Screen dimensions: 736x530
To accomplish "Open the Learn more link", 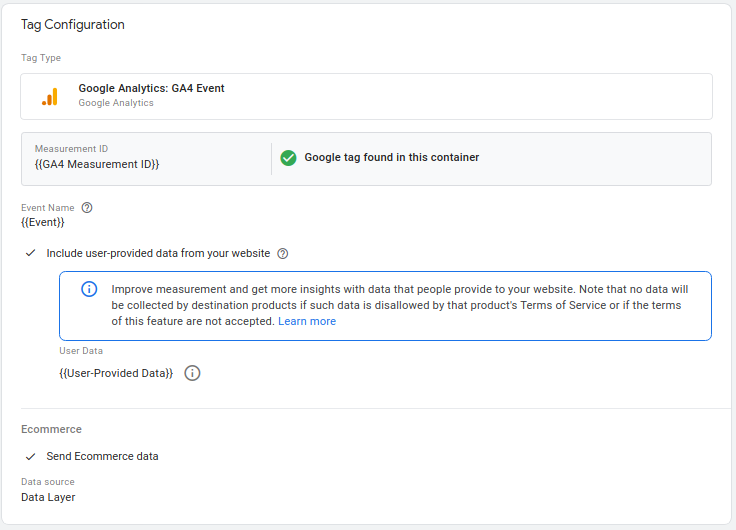I will [x=307, y=322].
